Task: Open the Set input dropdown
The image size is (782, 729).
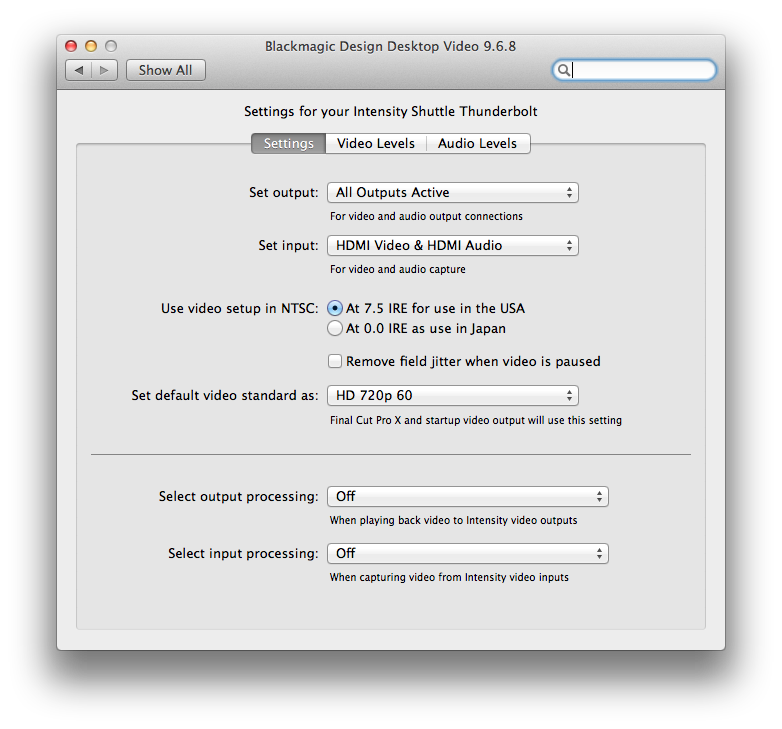Action: (x=453, y=245)
